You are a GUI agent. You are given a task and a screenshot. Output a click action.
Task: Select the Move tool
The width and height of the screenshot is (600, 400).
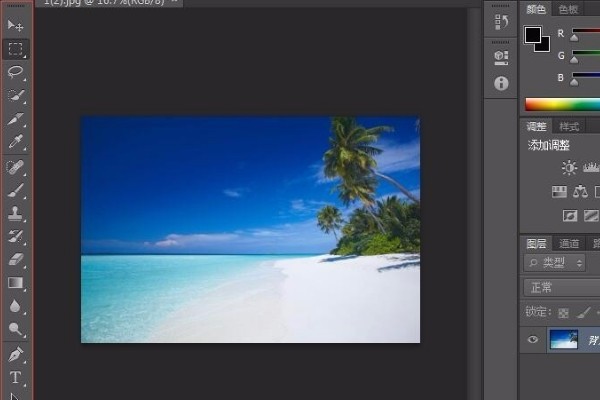click(15, 25)
